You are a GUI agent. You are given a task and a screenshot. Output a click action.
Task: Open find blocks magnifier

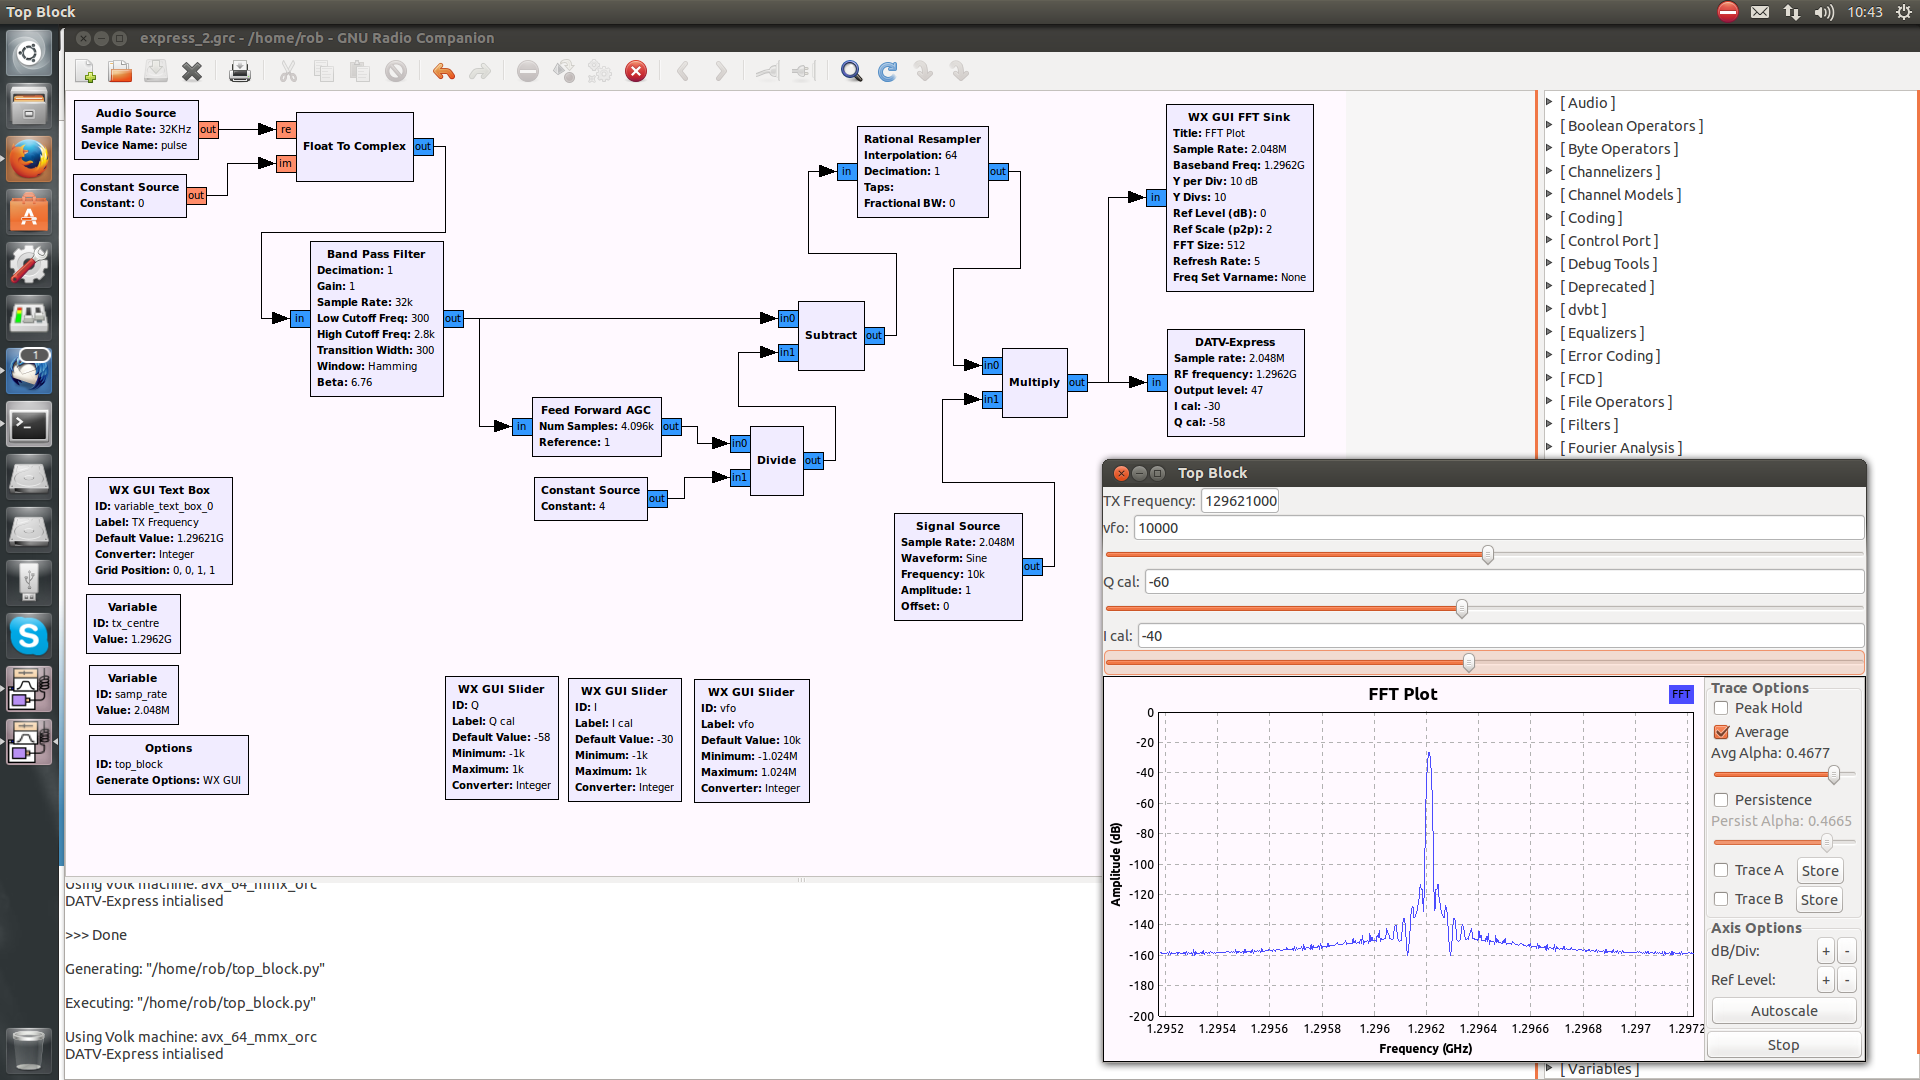[x=851, y=71]
